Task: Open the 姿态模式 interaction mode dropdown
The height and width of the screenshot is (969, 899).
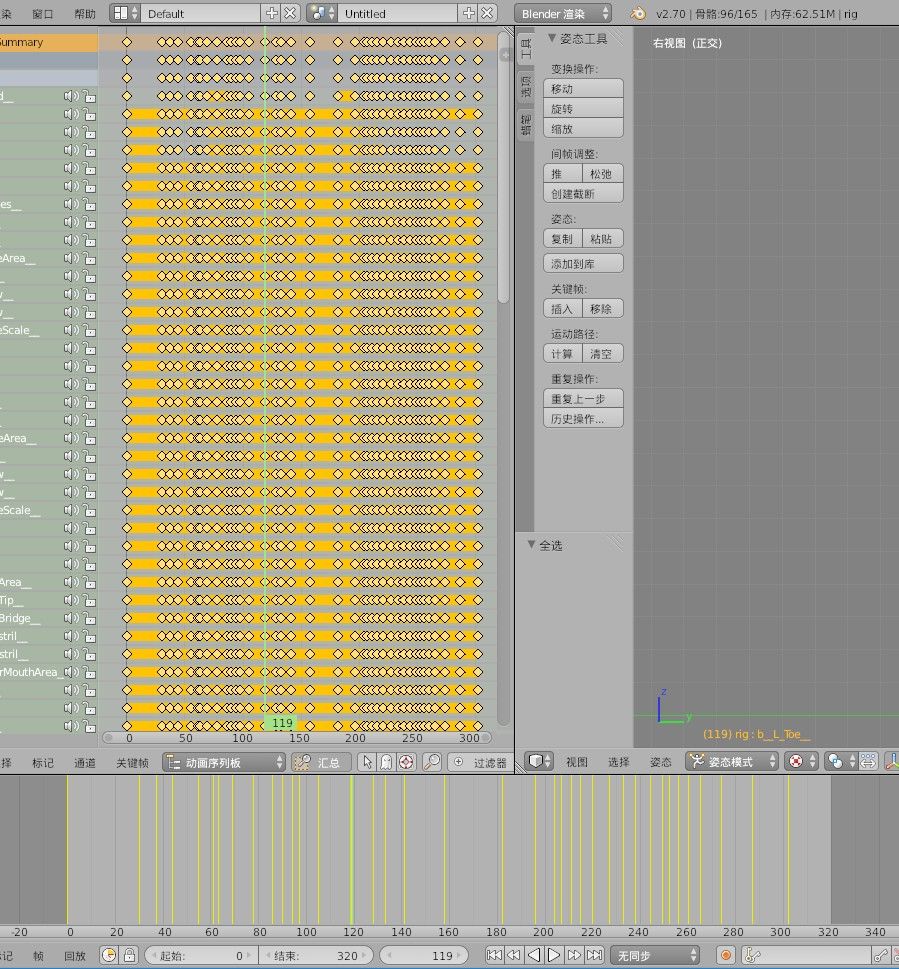Action: [732, 761]
